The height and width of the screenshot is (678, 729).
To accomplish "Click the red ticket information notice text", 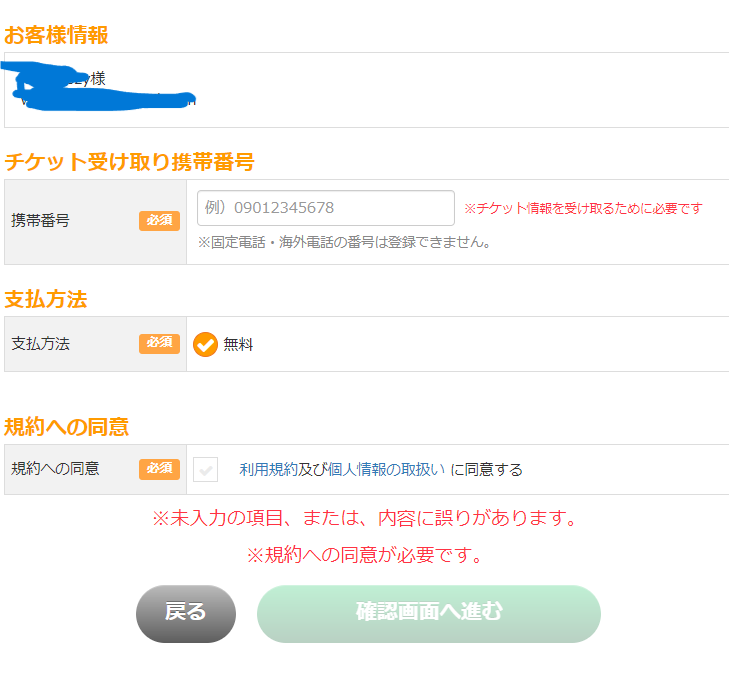I will pyautogui.click(x=583, y=208).
